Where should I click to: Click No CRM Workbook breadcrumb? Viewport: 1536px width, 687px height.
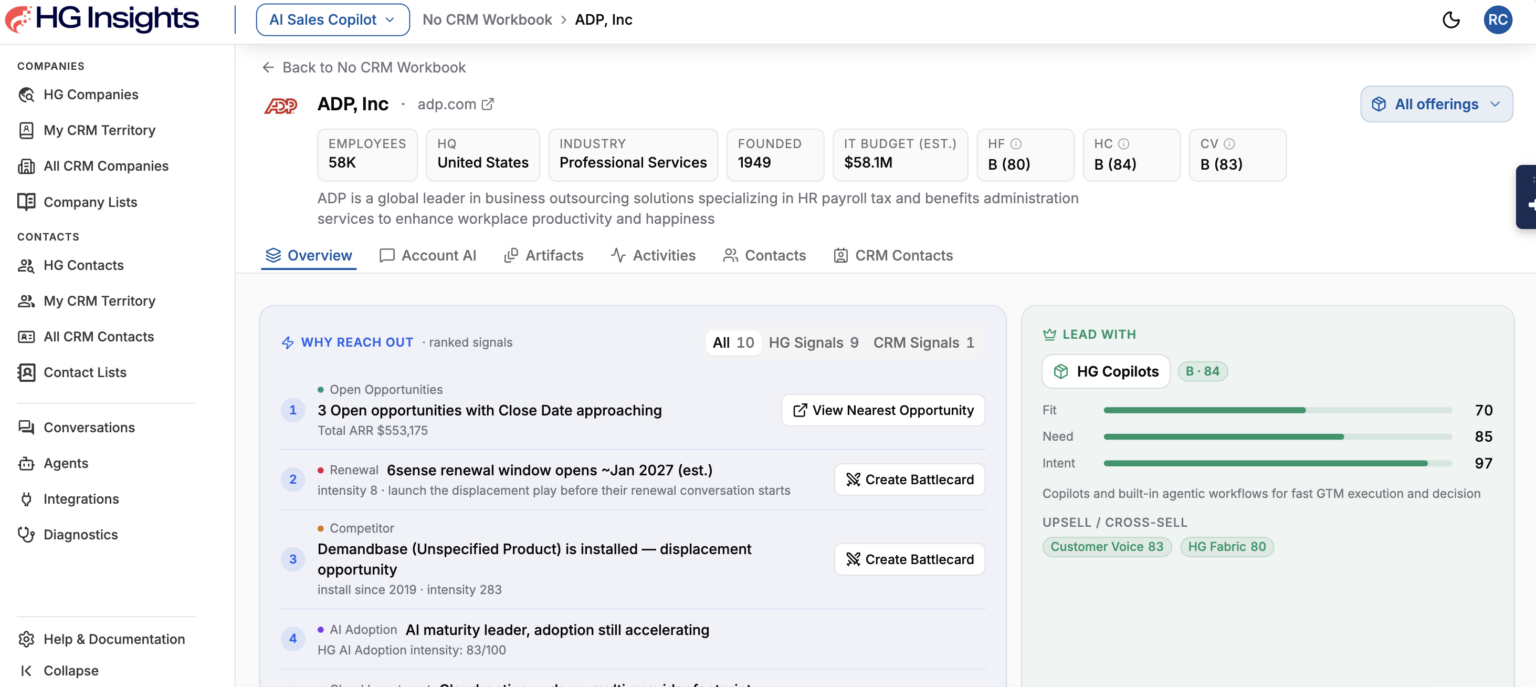pyautogui.click(x=487, y=19)
